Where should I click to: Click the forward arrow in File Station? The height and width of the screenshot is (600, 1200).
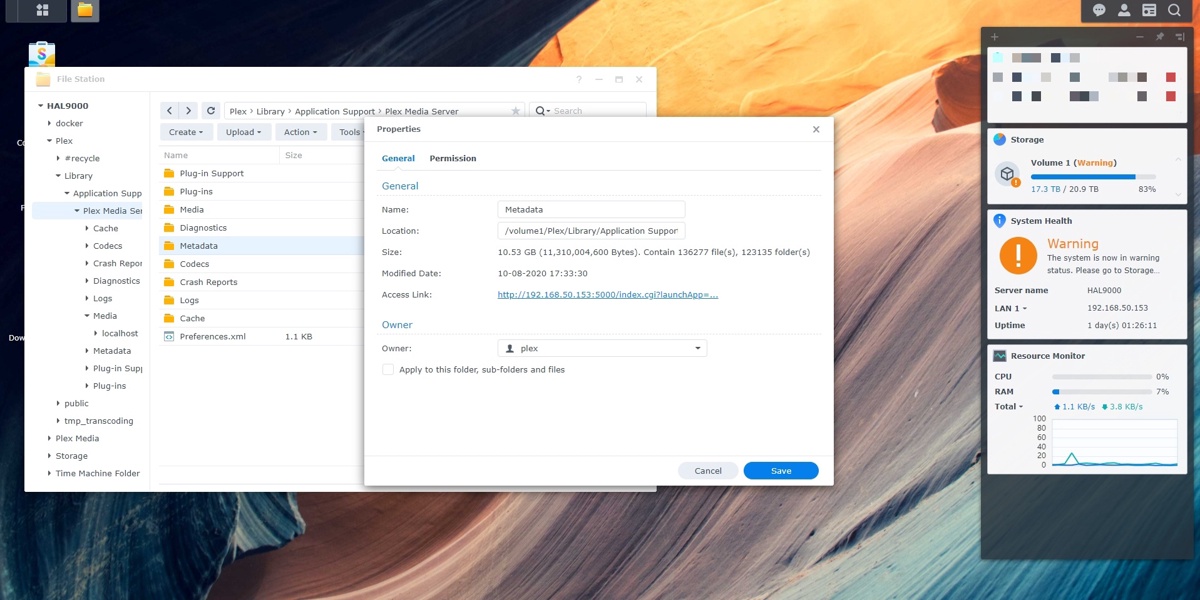coord(188,111)
